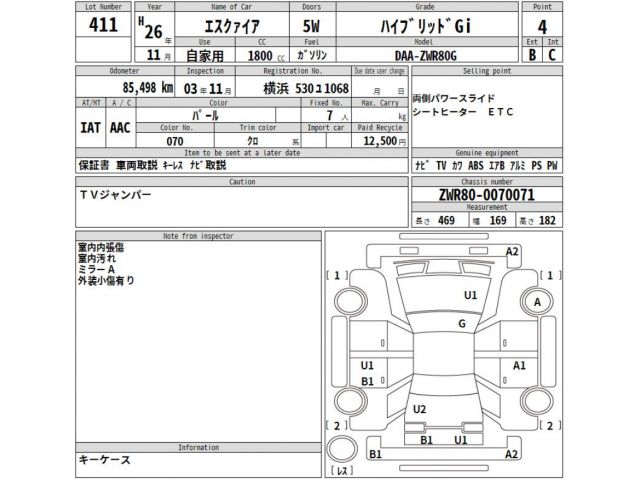Select the use value 自家用
The image size is (640, 480).
tap(205, 56)
